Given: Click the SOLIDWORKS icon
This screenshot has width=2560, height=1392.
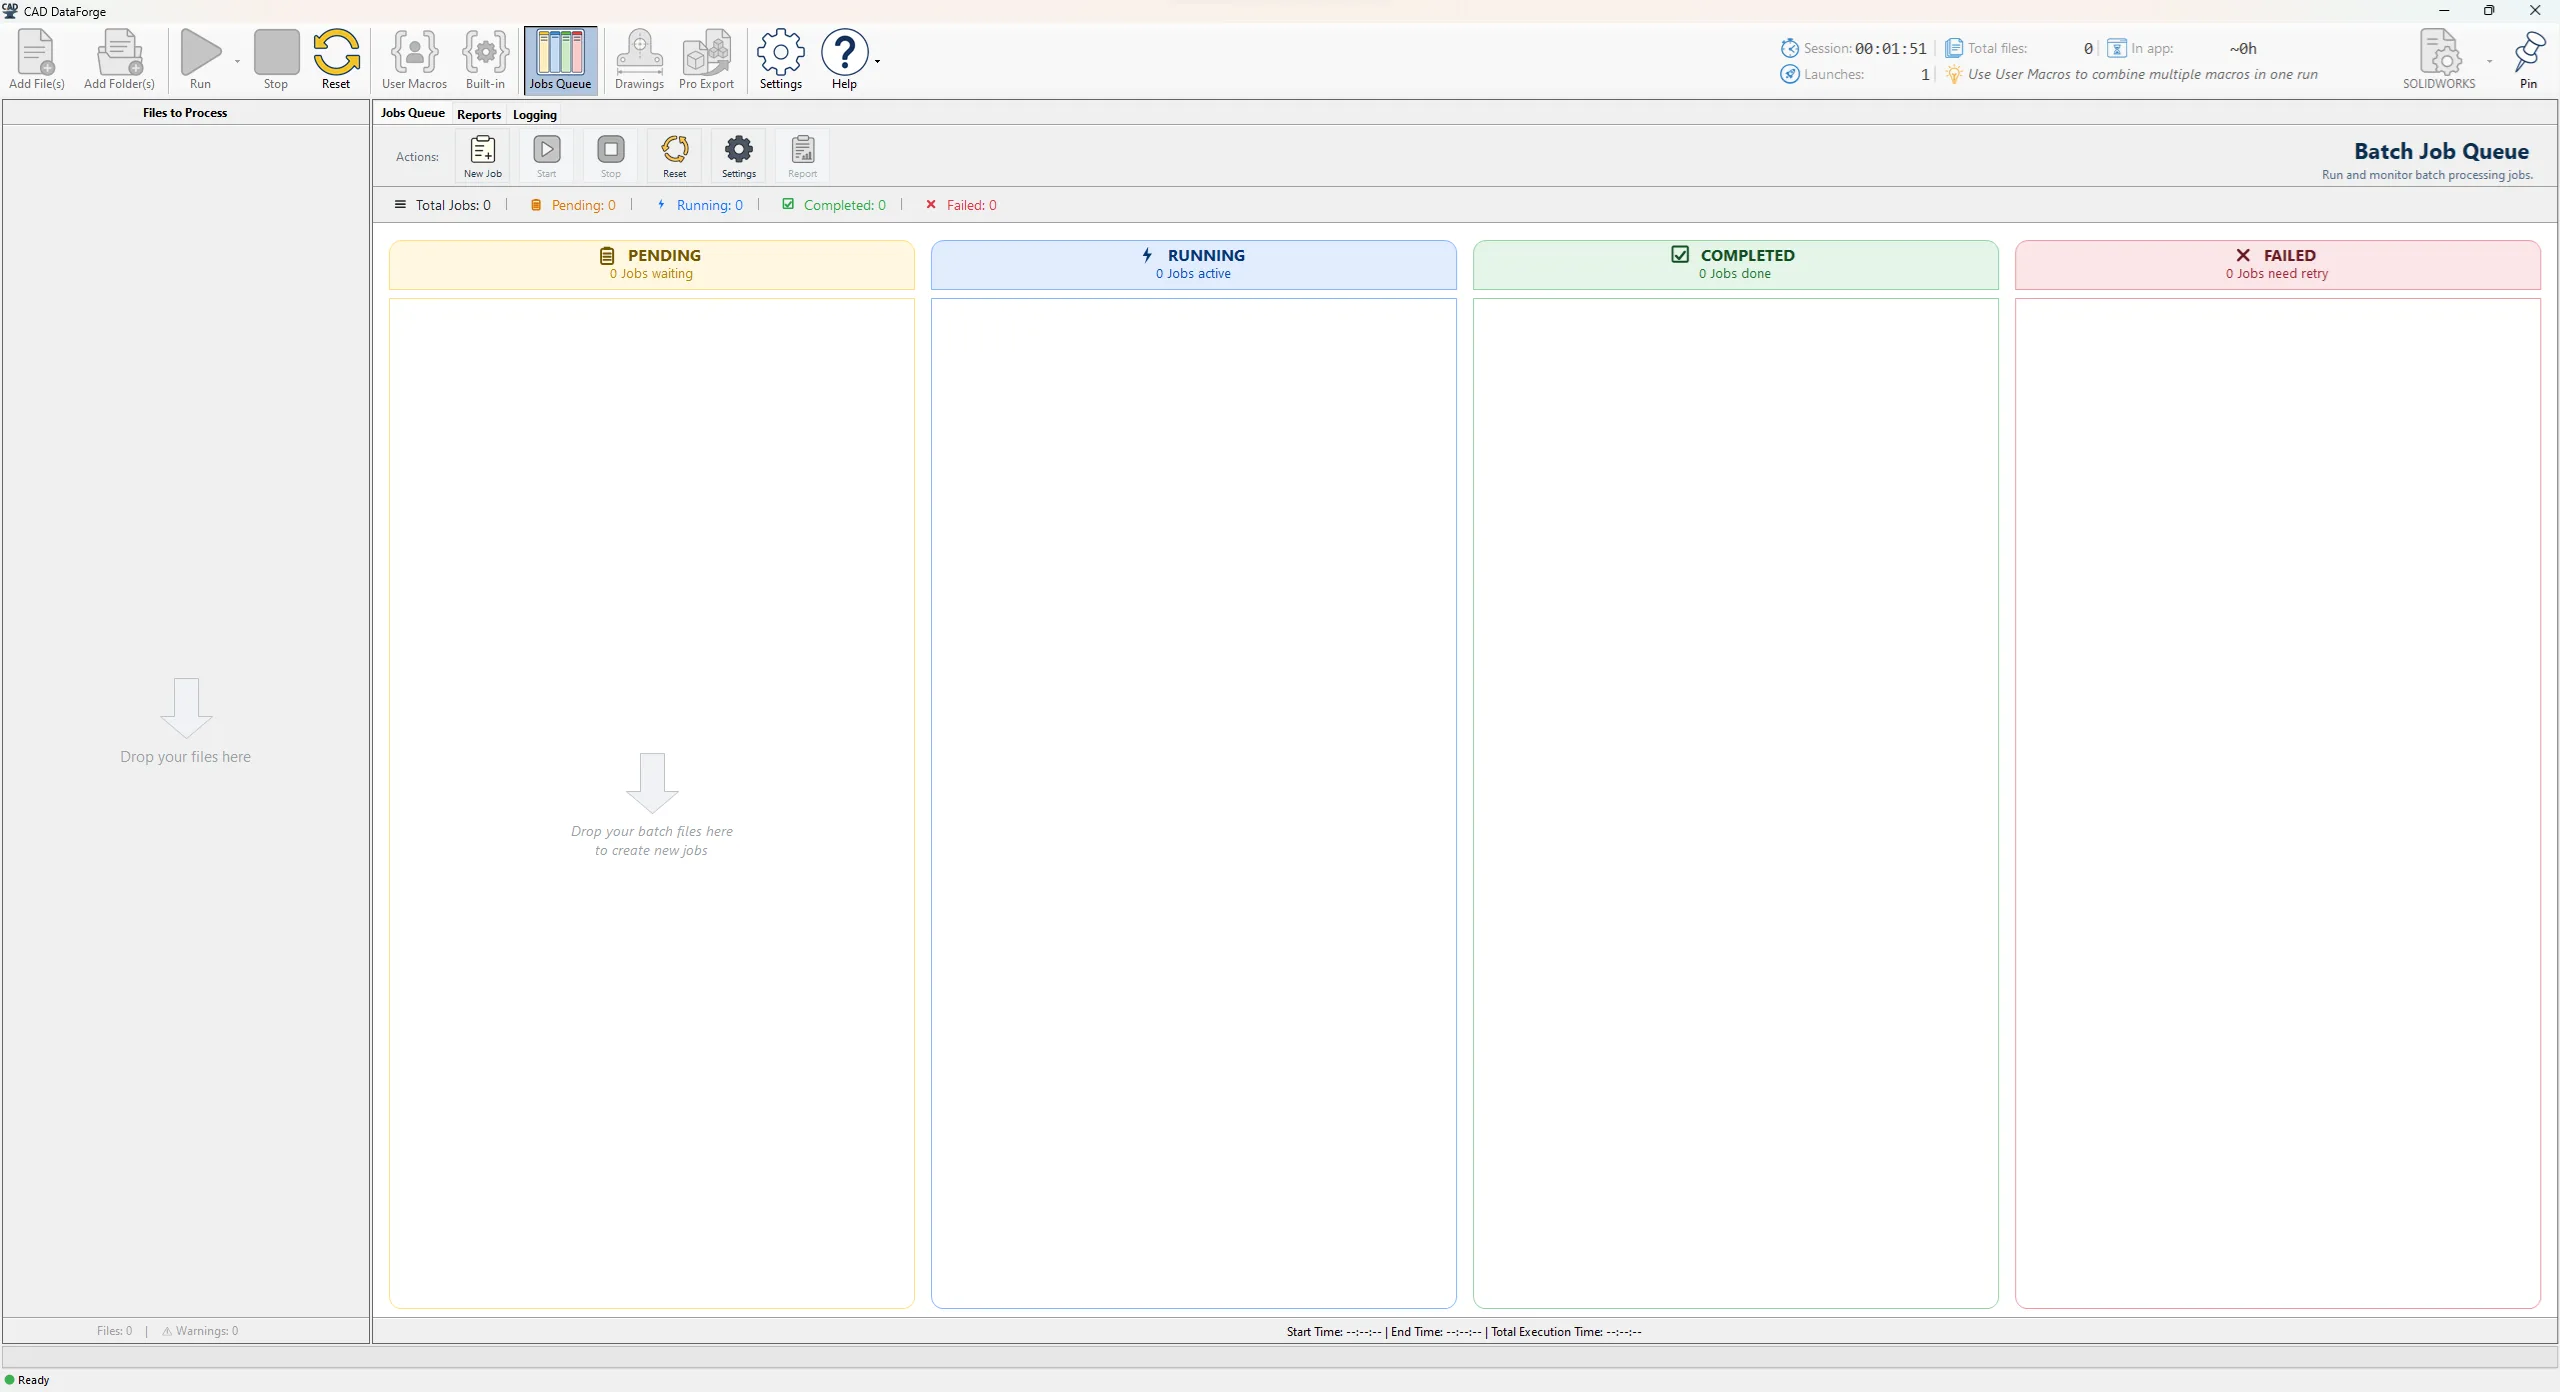Looking at the screenshot, I should [2439, 52].
